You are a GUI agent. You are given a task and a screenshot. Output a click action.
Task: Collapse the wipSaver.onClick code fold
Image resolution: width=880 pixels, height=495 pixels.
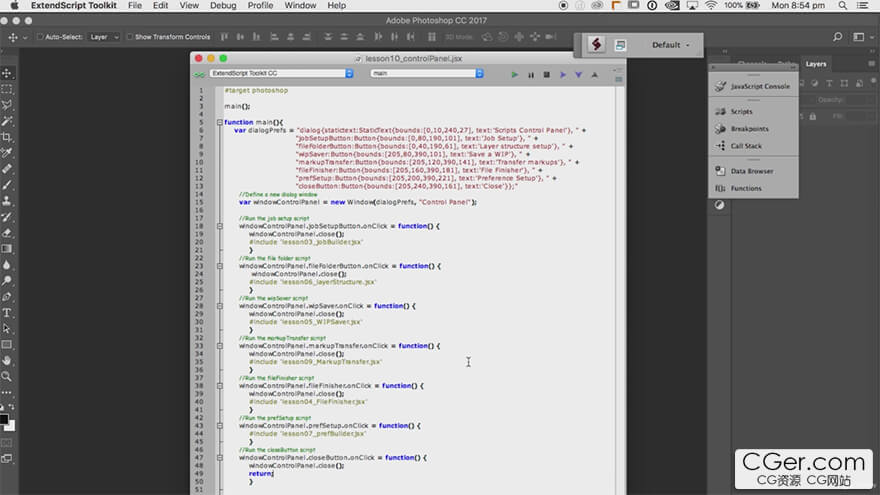(219, 306)
